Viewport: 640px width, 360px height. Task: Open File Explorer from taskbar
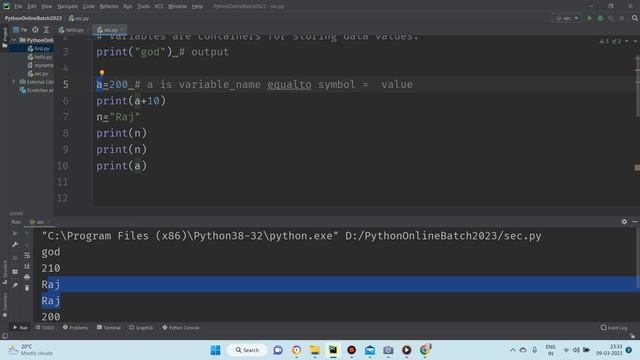315,350
